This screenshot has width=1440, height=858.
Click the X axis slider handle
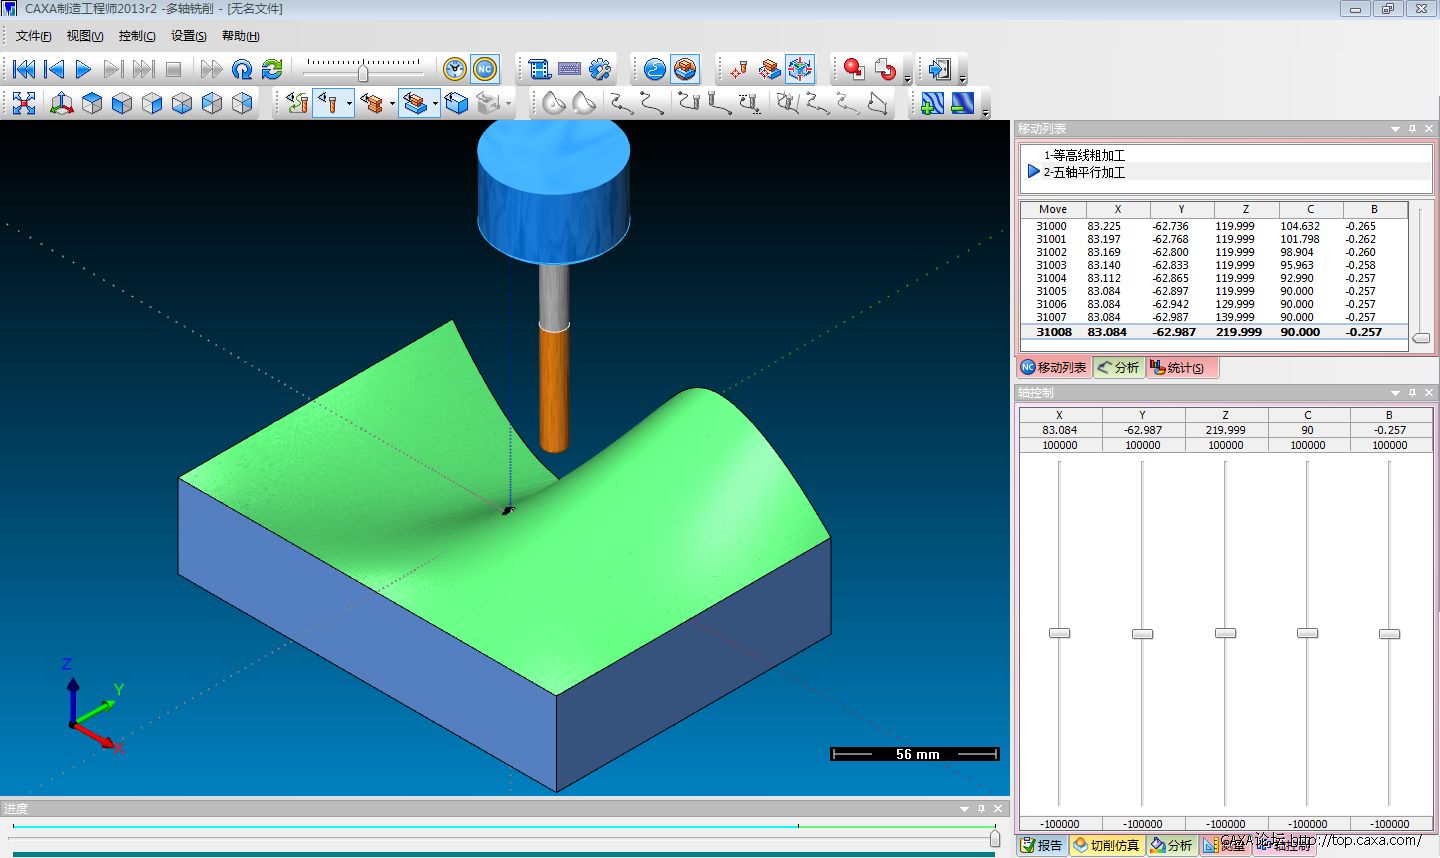click(x=1059, y=633)
